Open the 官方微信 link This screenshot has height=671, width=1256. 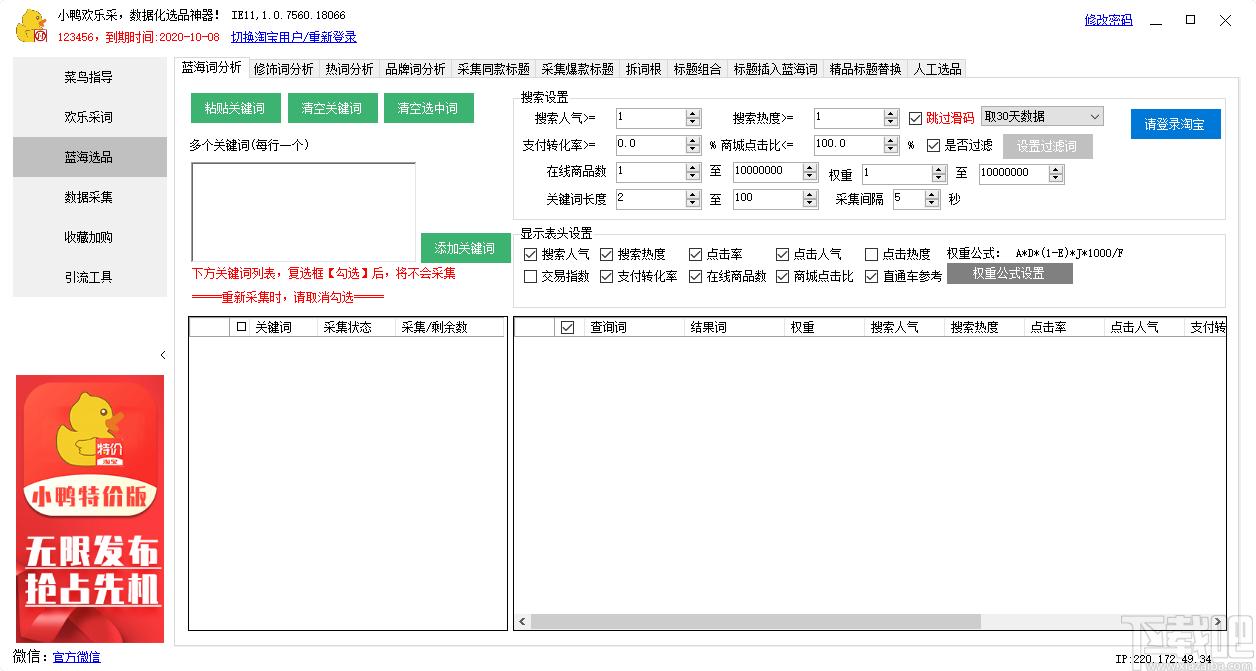(76, 657)
